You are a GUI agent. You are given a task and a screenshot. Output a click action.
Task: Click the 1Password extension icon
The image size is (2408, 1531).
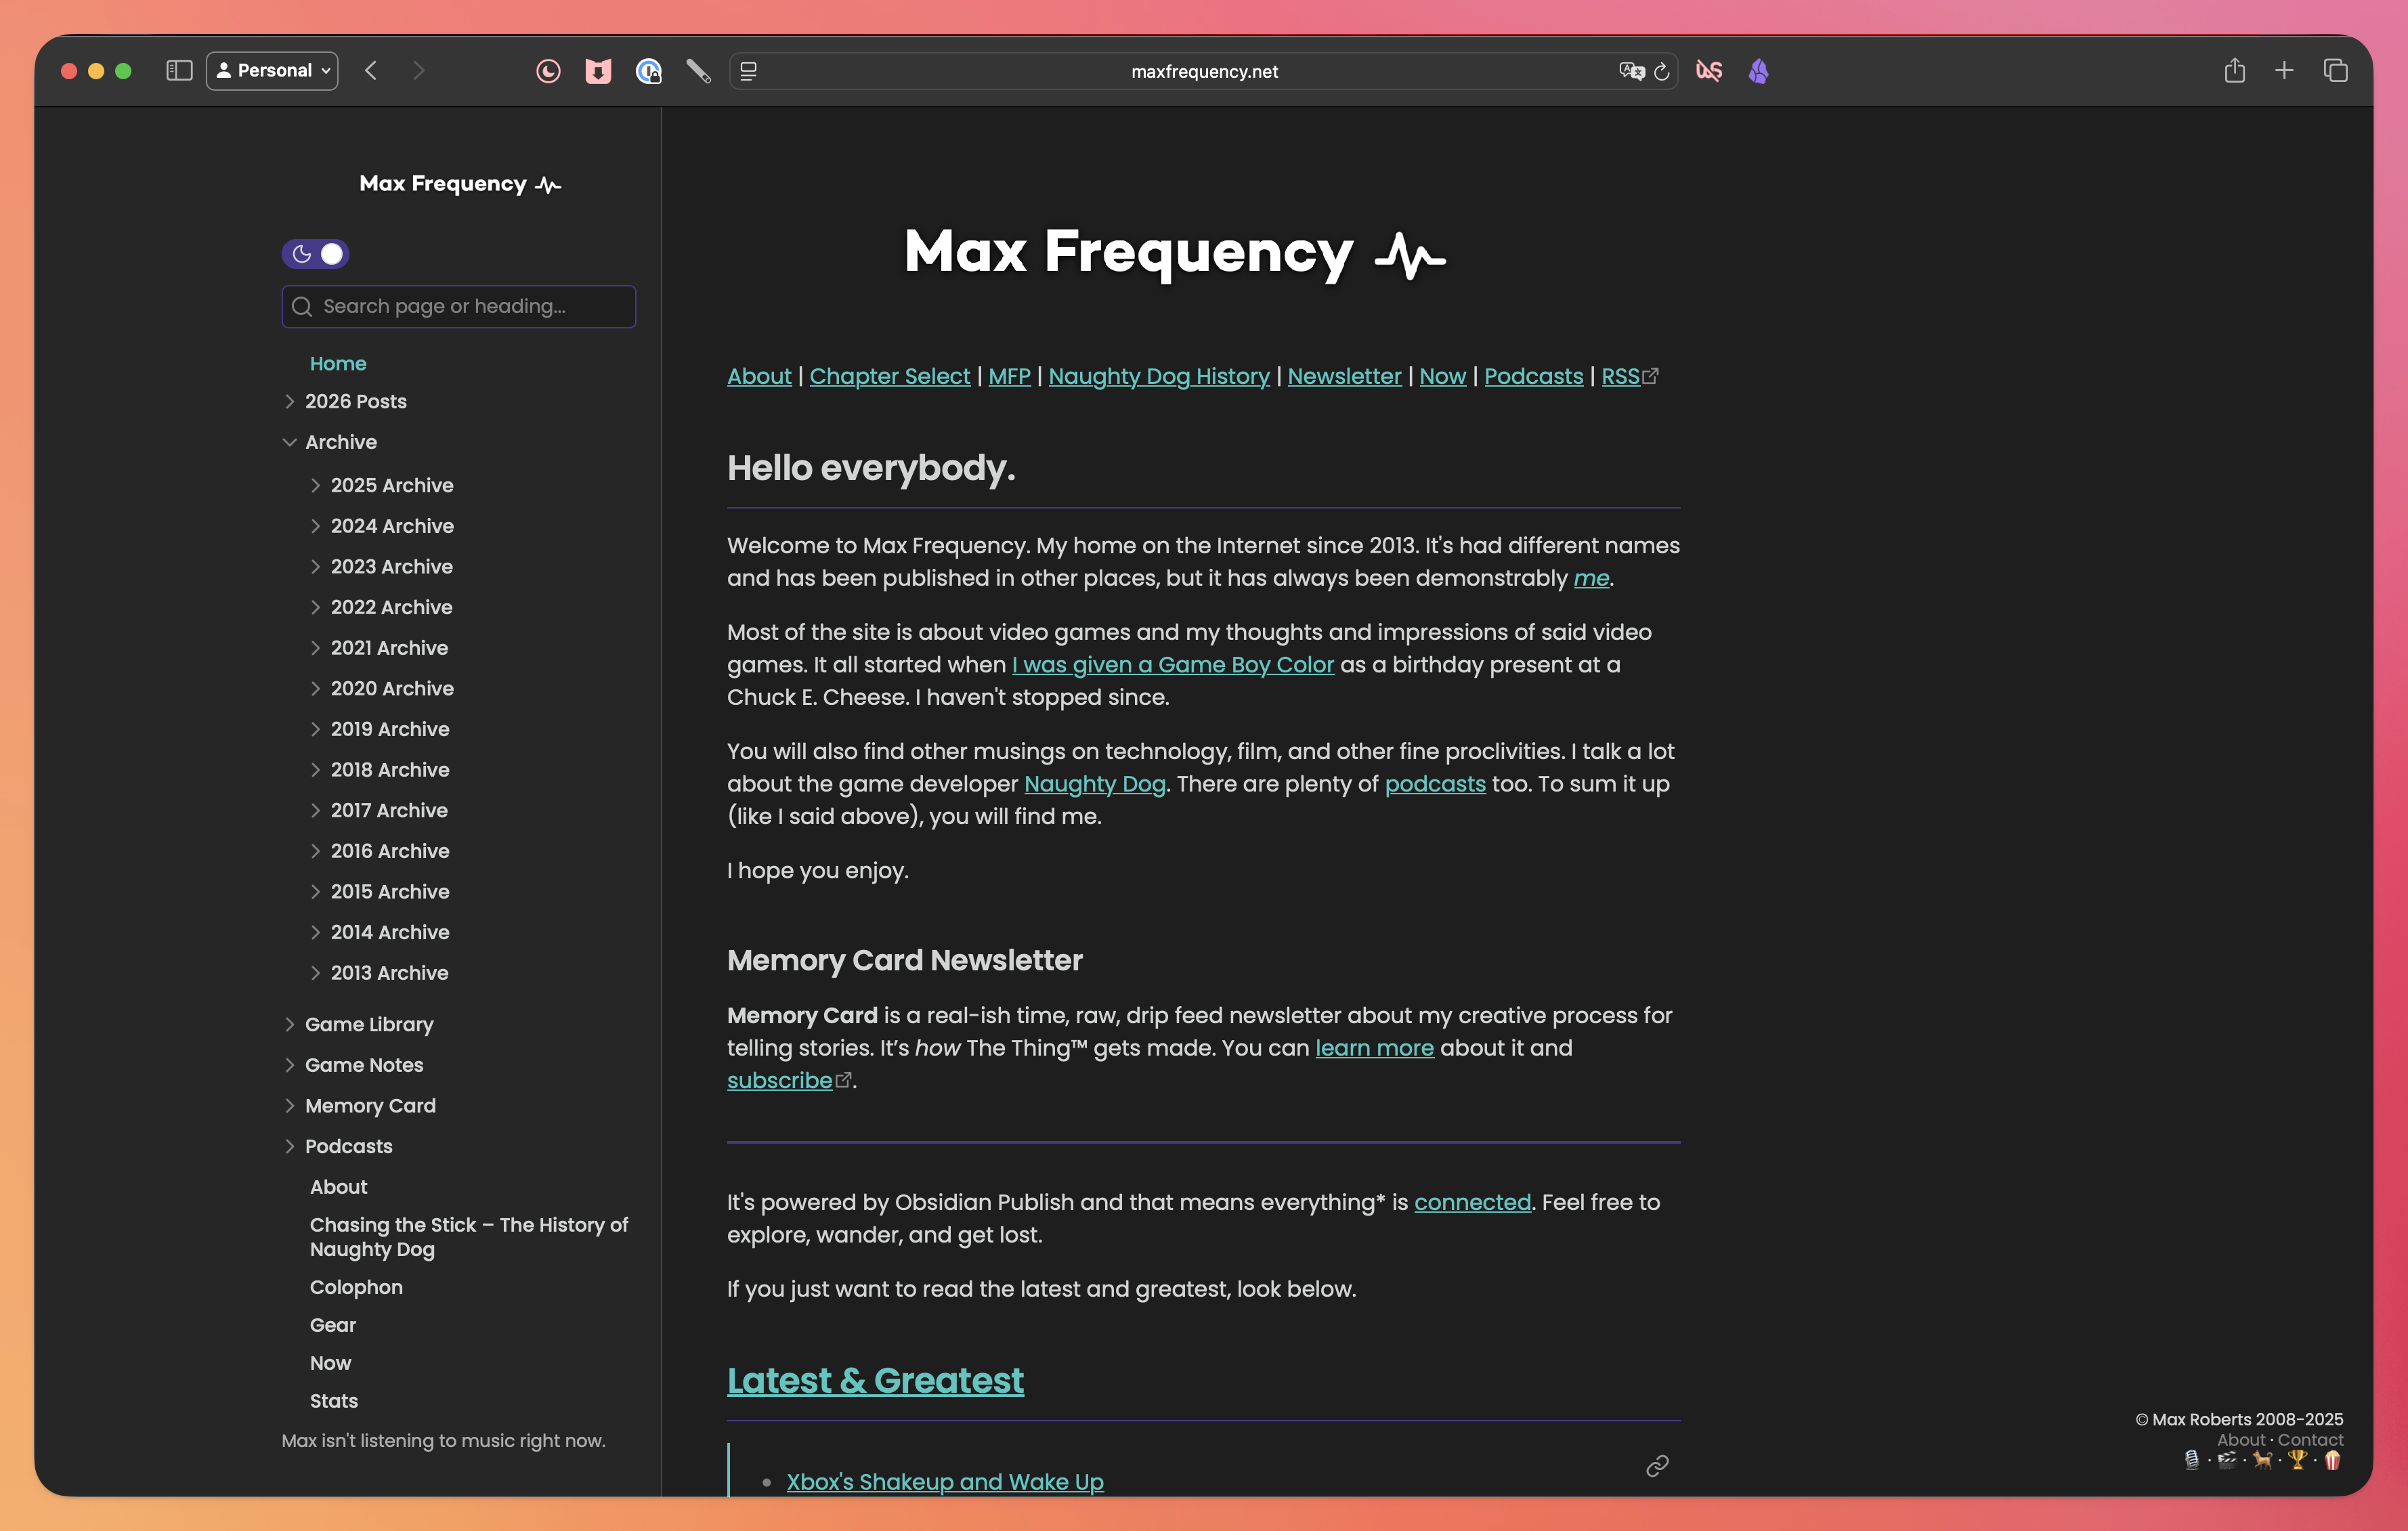click(649, 71)
